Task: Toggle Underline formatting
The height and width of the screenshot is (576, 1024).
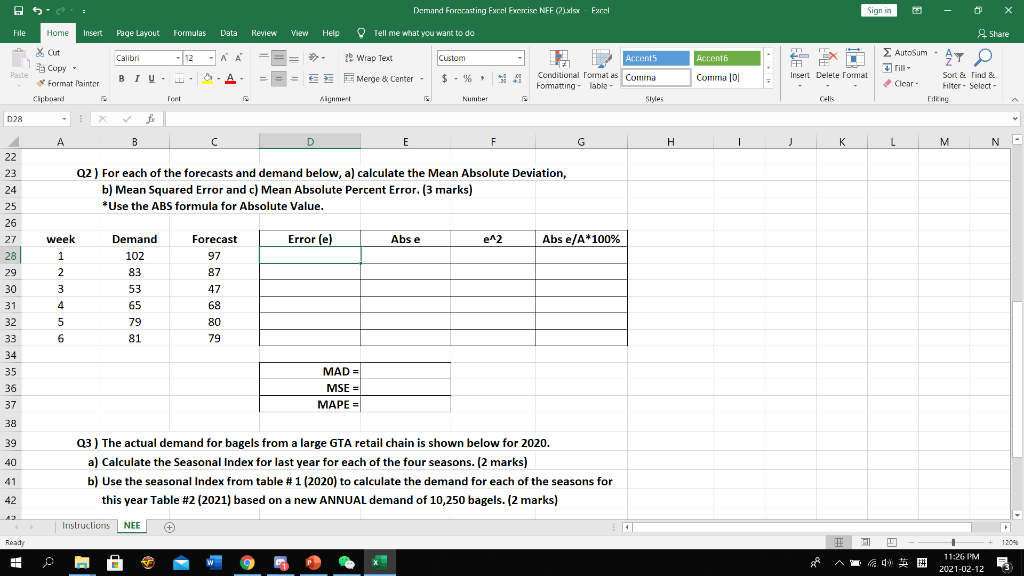Action: coord(151,77)
